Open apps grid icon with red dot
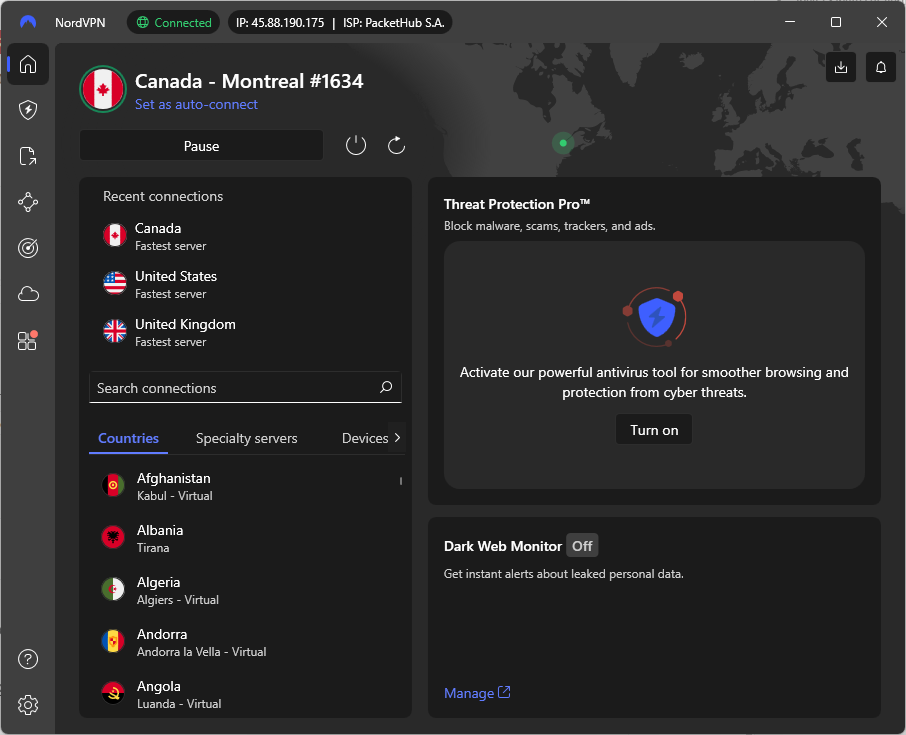The image size is (906, 735). coord(27,340)
